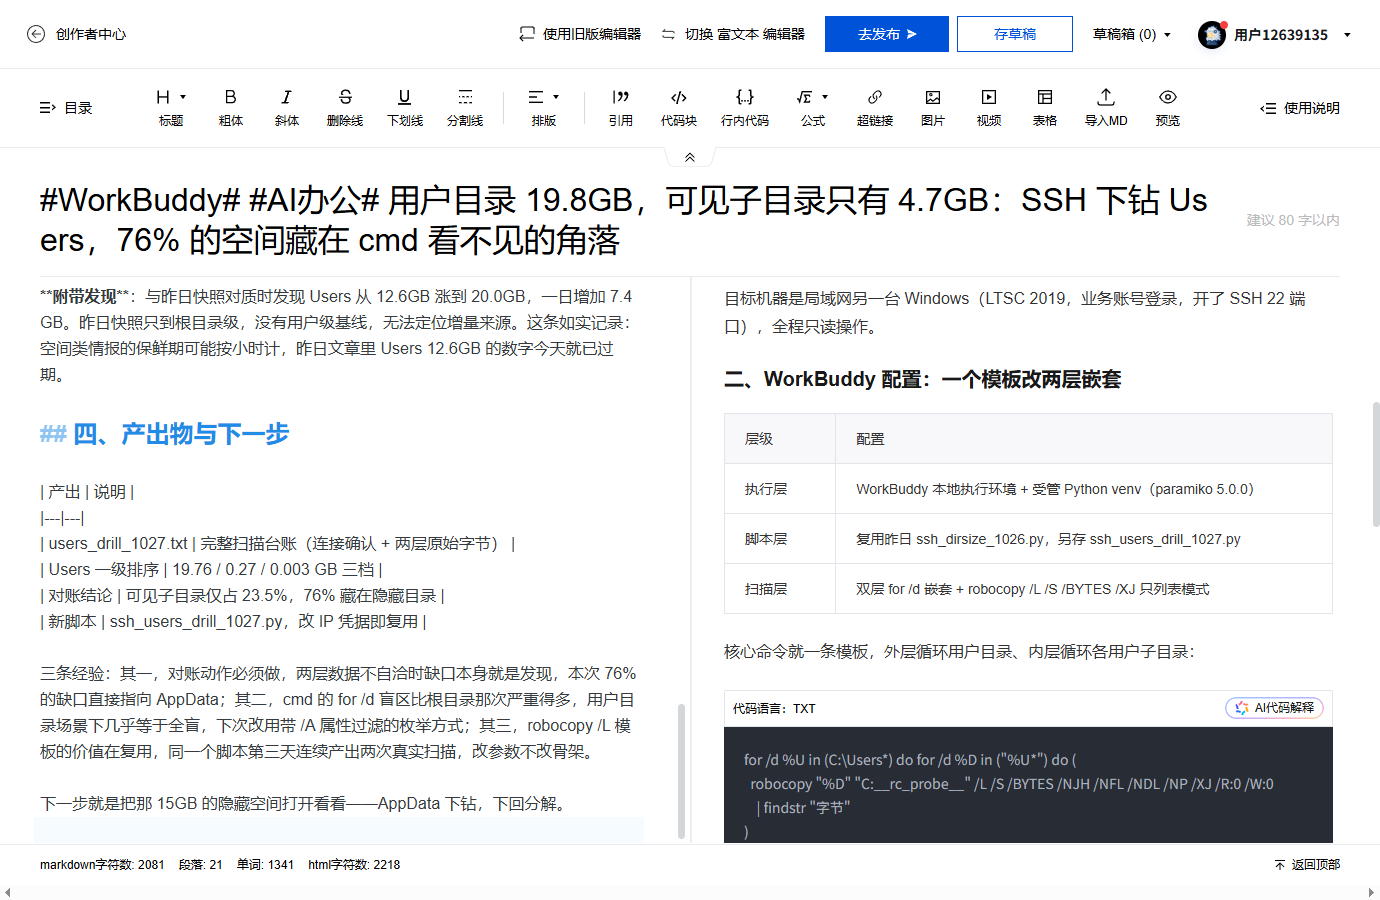Image resolution: width=1380 pixels, height=900 pixels.
Task: Click the AI代码解释 button
Action: pyautogui.click(x=1275, y=708)
